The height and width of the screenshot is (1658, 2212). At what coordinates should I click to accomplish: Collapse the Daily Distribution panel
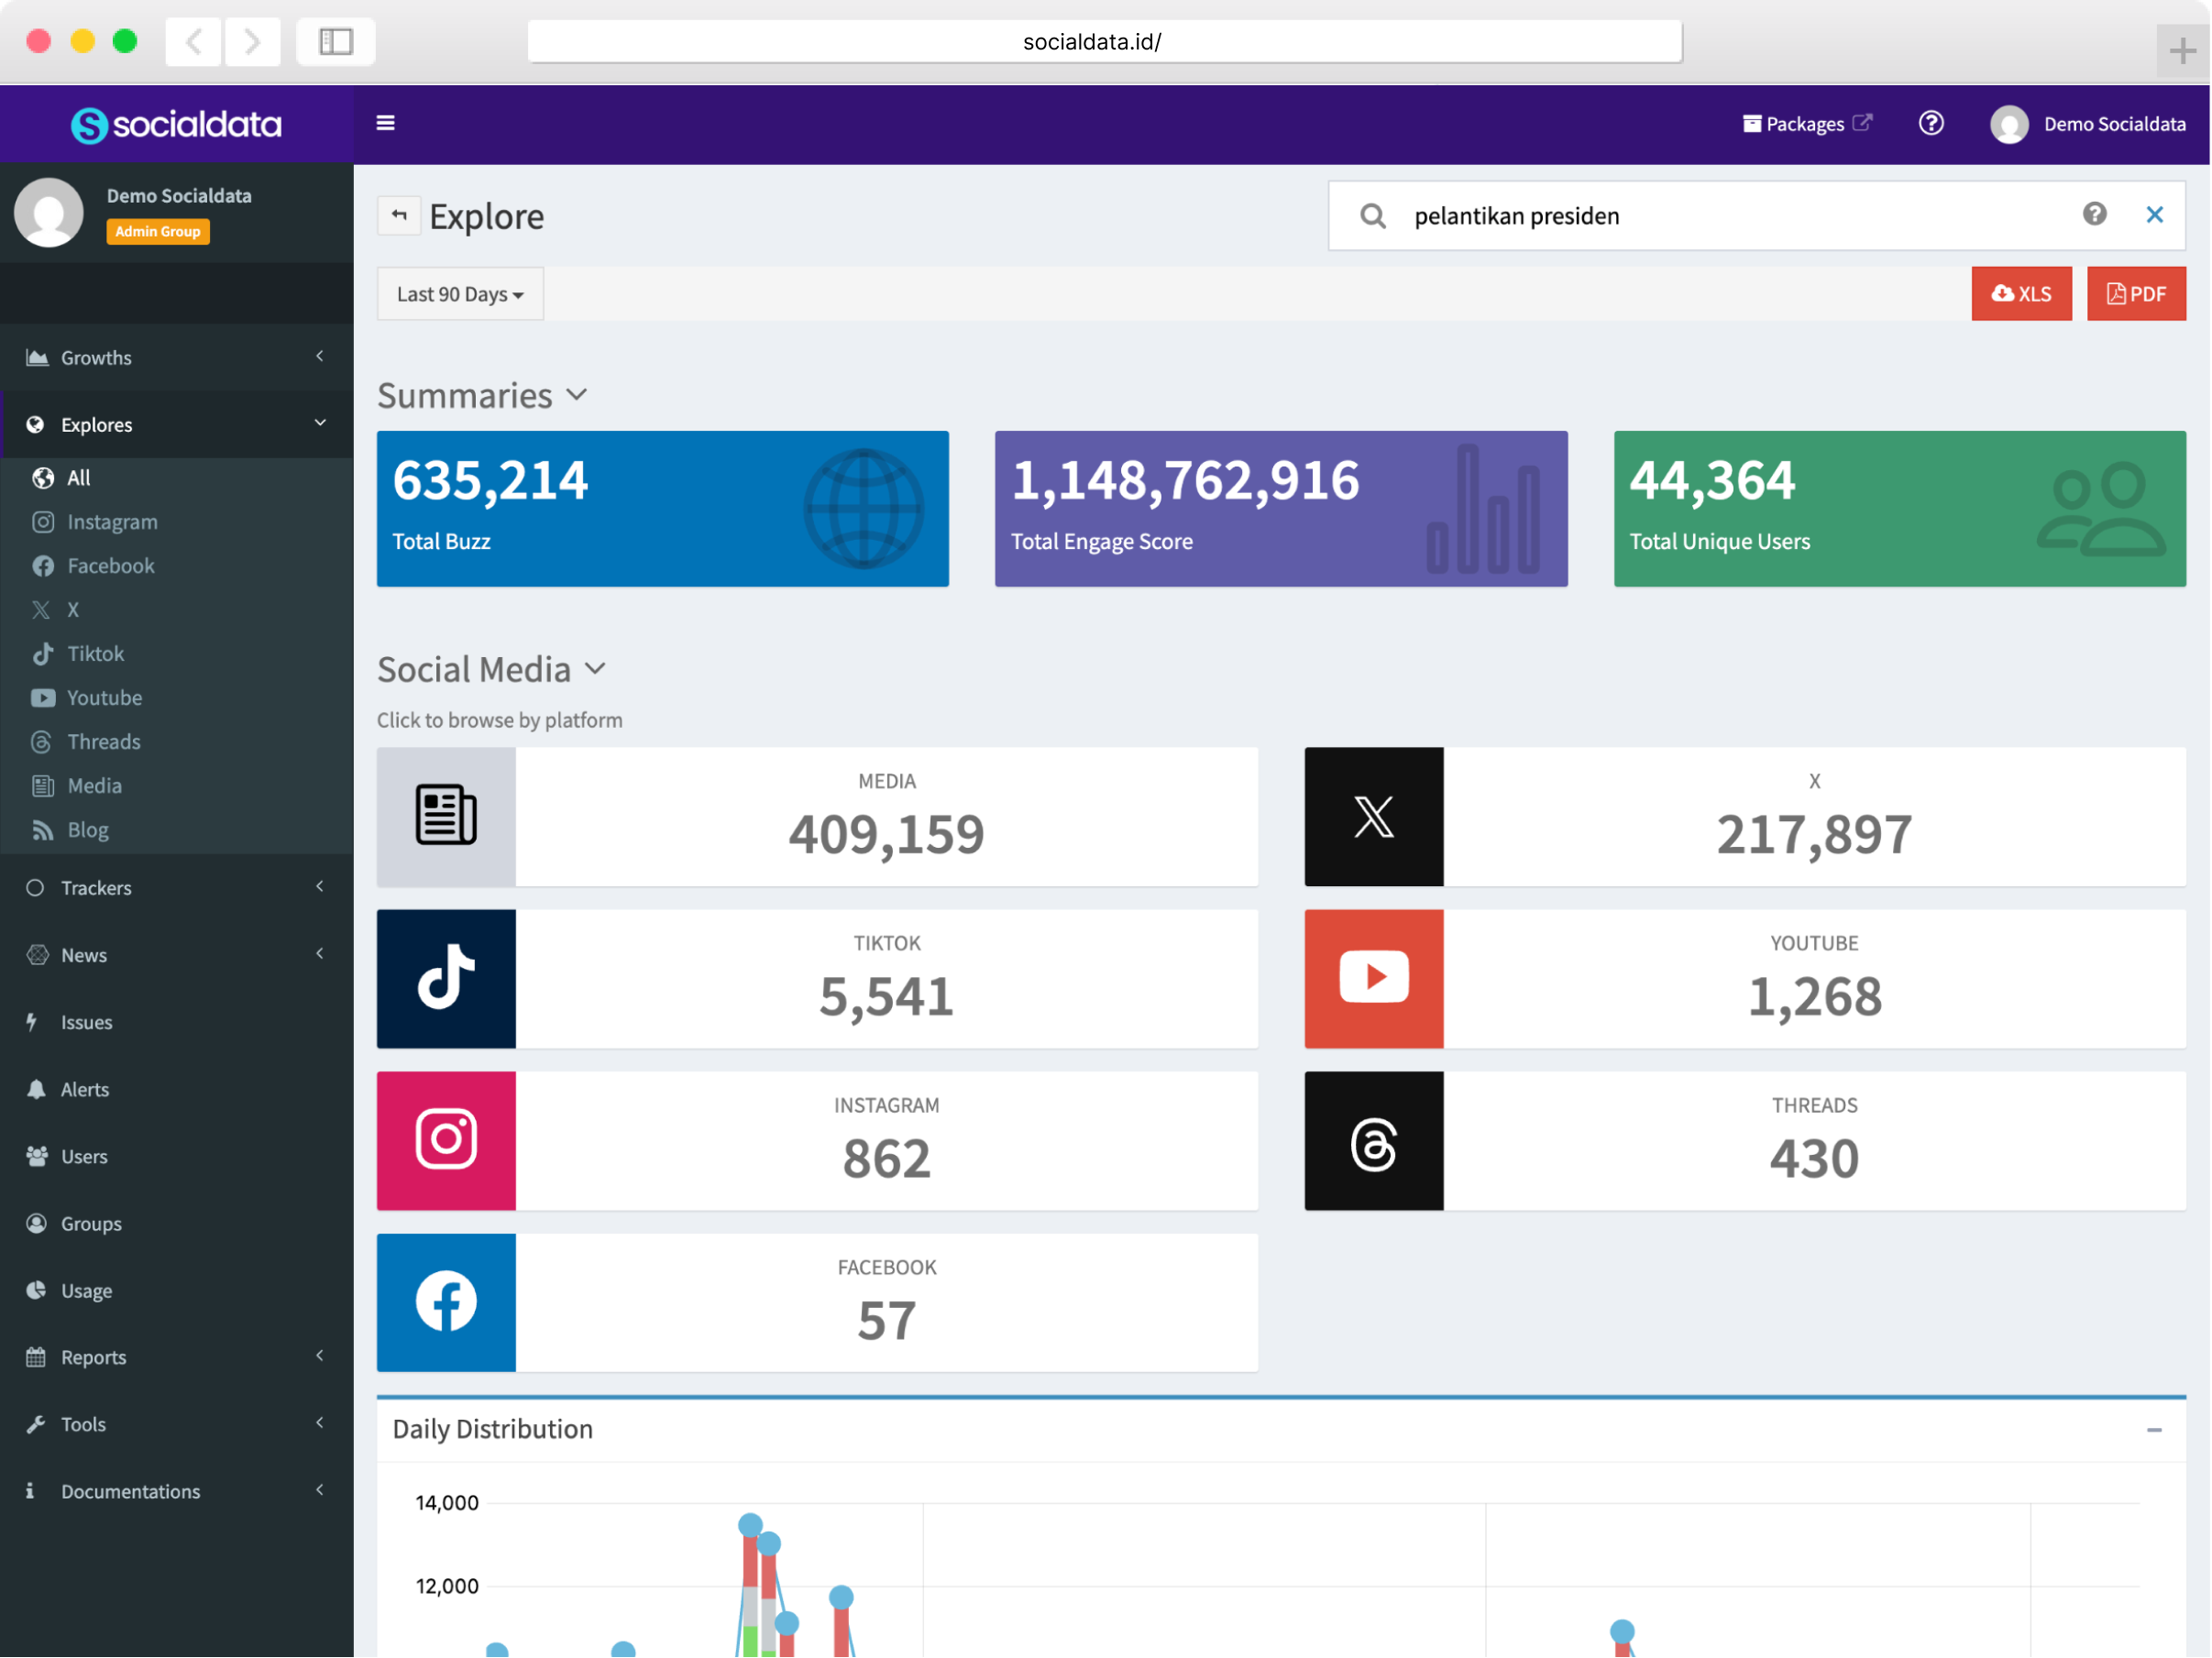[2153, 1429]
